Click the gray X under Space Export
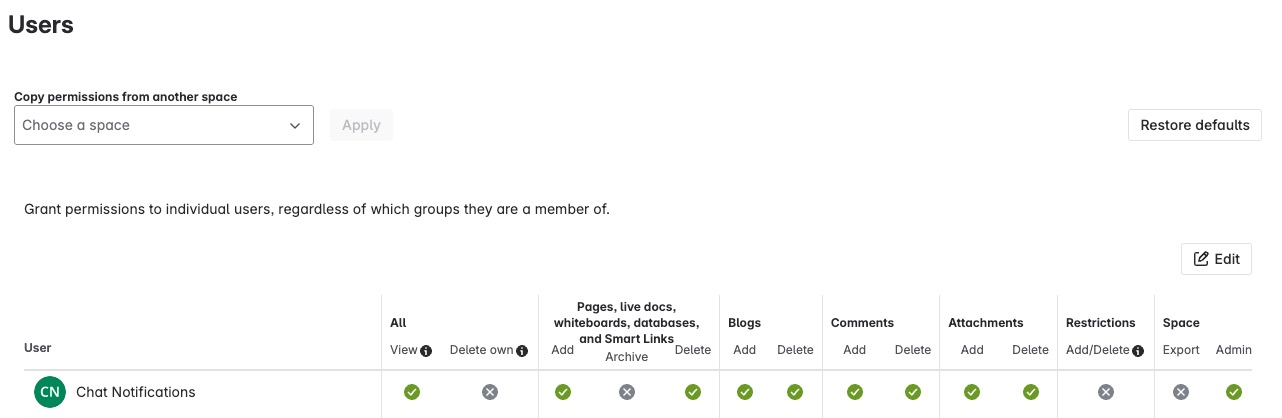Image resolution: width=1282 pixels, height=418 pixels. click(1181, 392)
